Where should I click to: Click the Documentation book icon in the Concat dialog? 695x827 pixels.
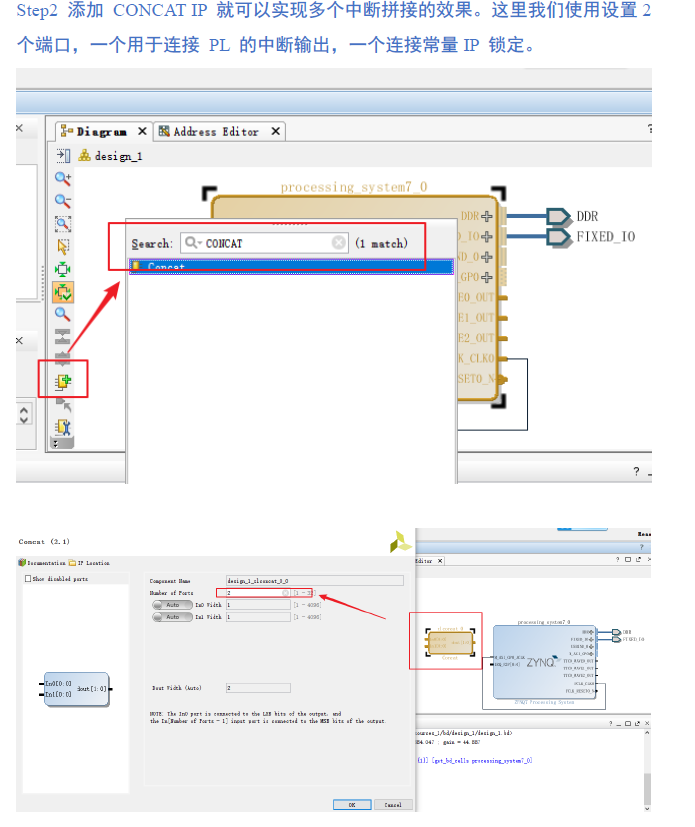tap(22, 563)
